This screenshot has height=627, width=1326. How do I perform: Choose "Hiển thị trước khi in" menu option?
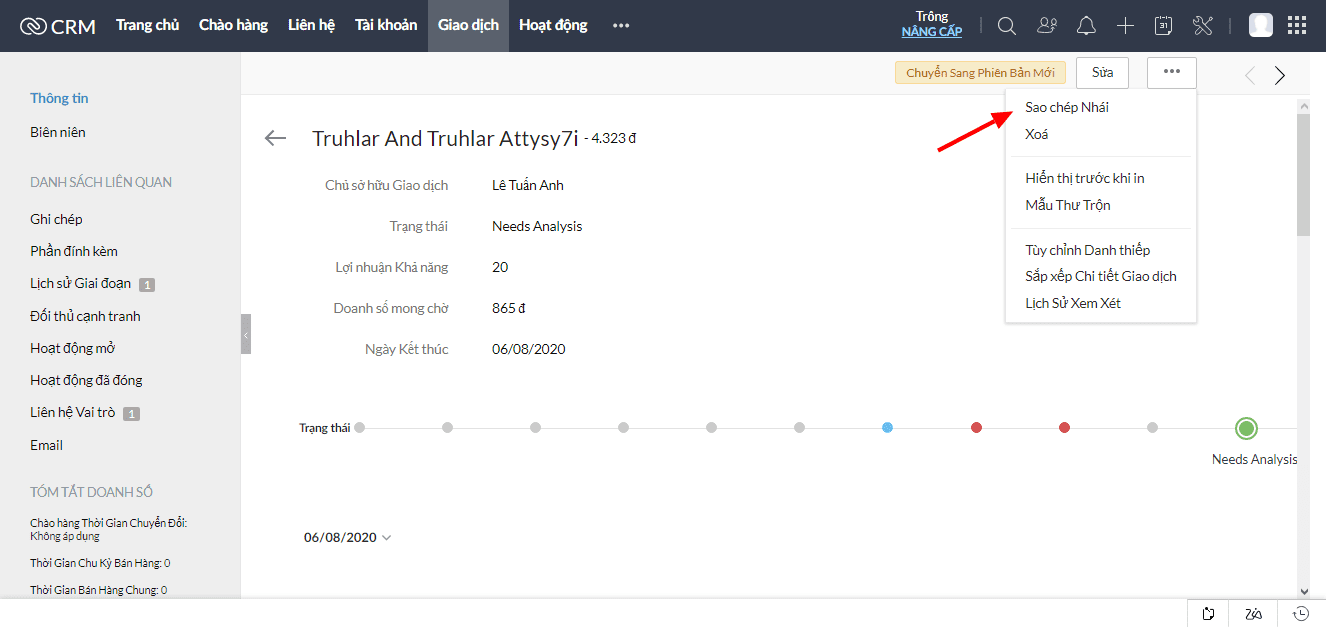(x=1084, y=178)
